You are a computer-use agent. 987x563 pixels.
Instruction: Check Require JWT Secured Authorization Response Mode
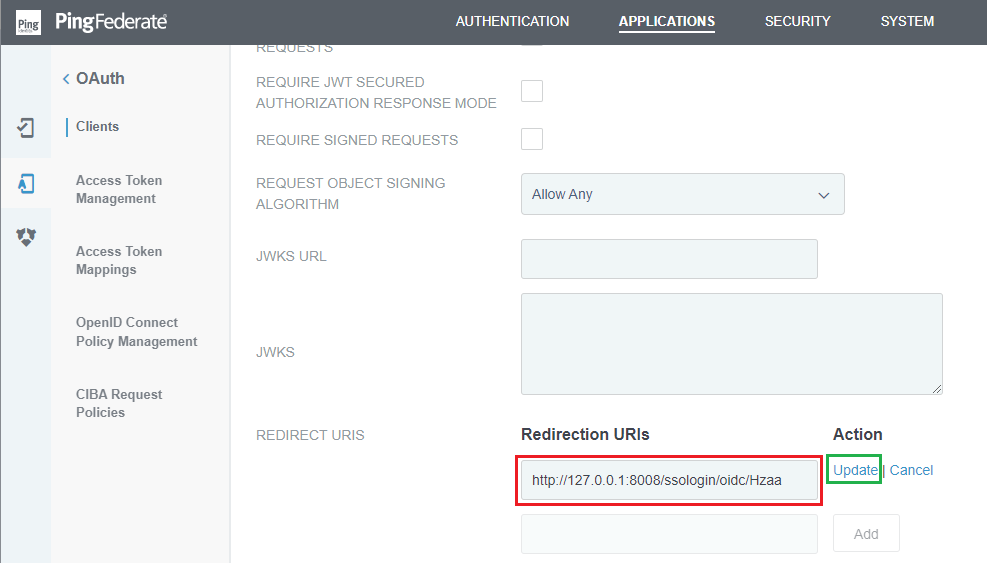[532, 91]
